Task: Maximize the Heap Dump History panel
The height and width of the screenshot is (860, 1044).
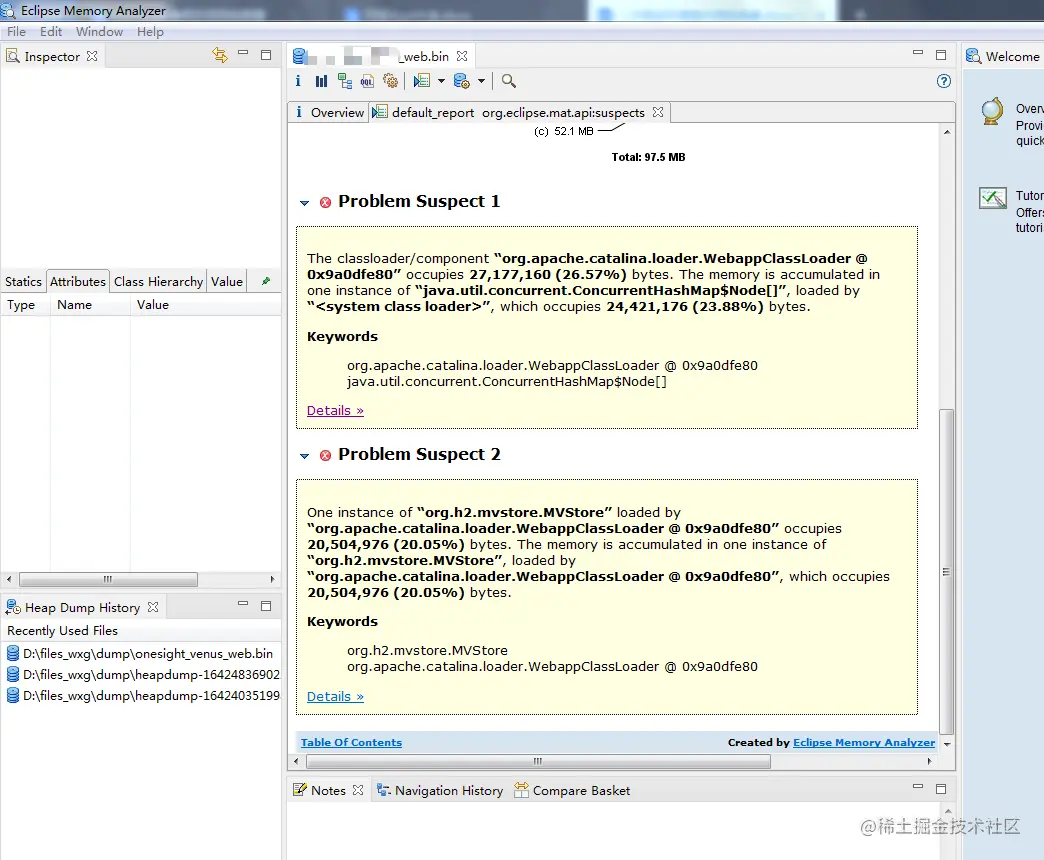Action: (x=266, y=606)
